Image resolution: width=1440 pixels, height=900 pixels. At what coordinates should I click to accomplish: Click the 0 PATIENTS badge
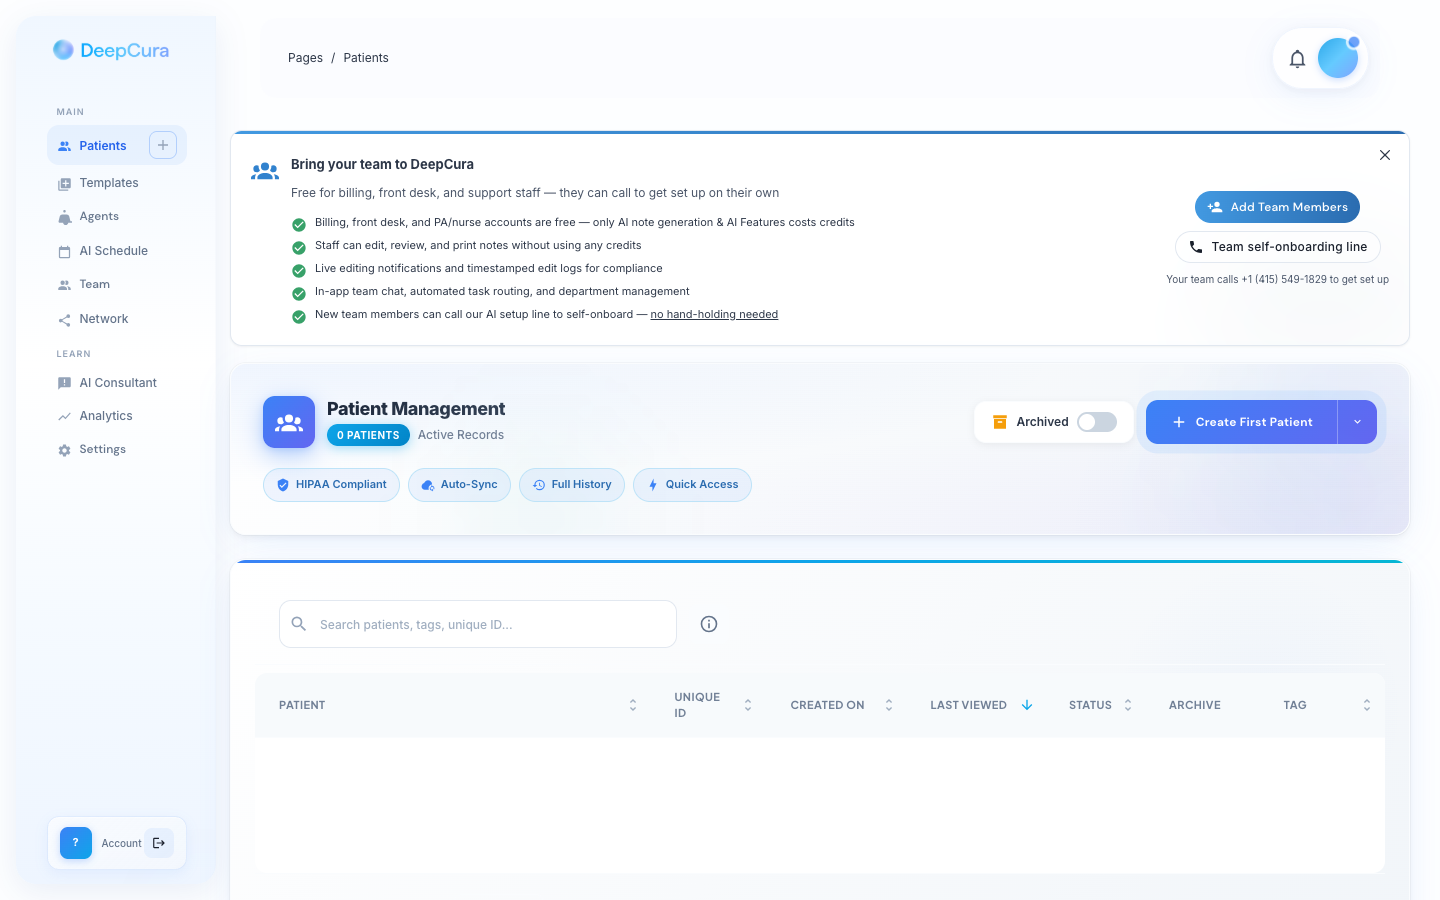click(368, 435)
